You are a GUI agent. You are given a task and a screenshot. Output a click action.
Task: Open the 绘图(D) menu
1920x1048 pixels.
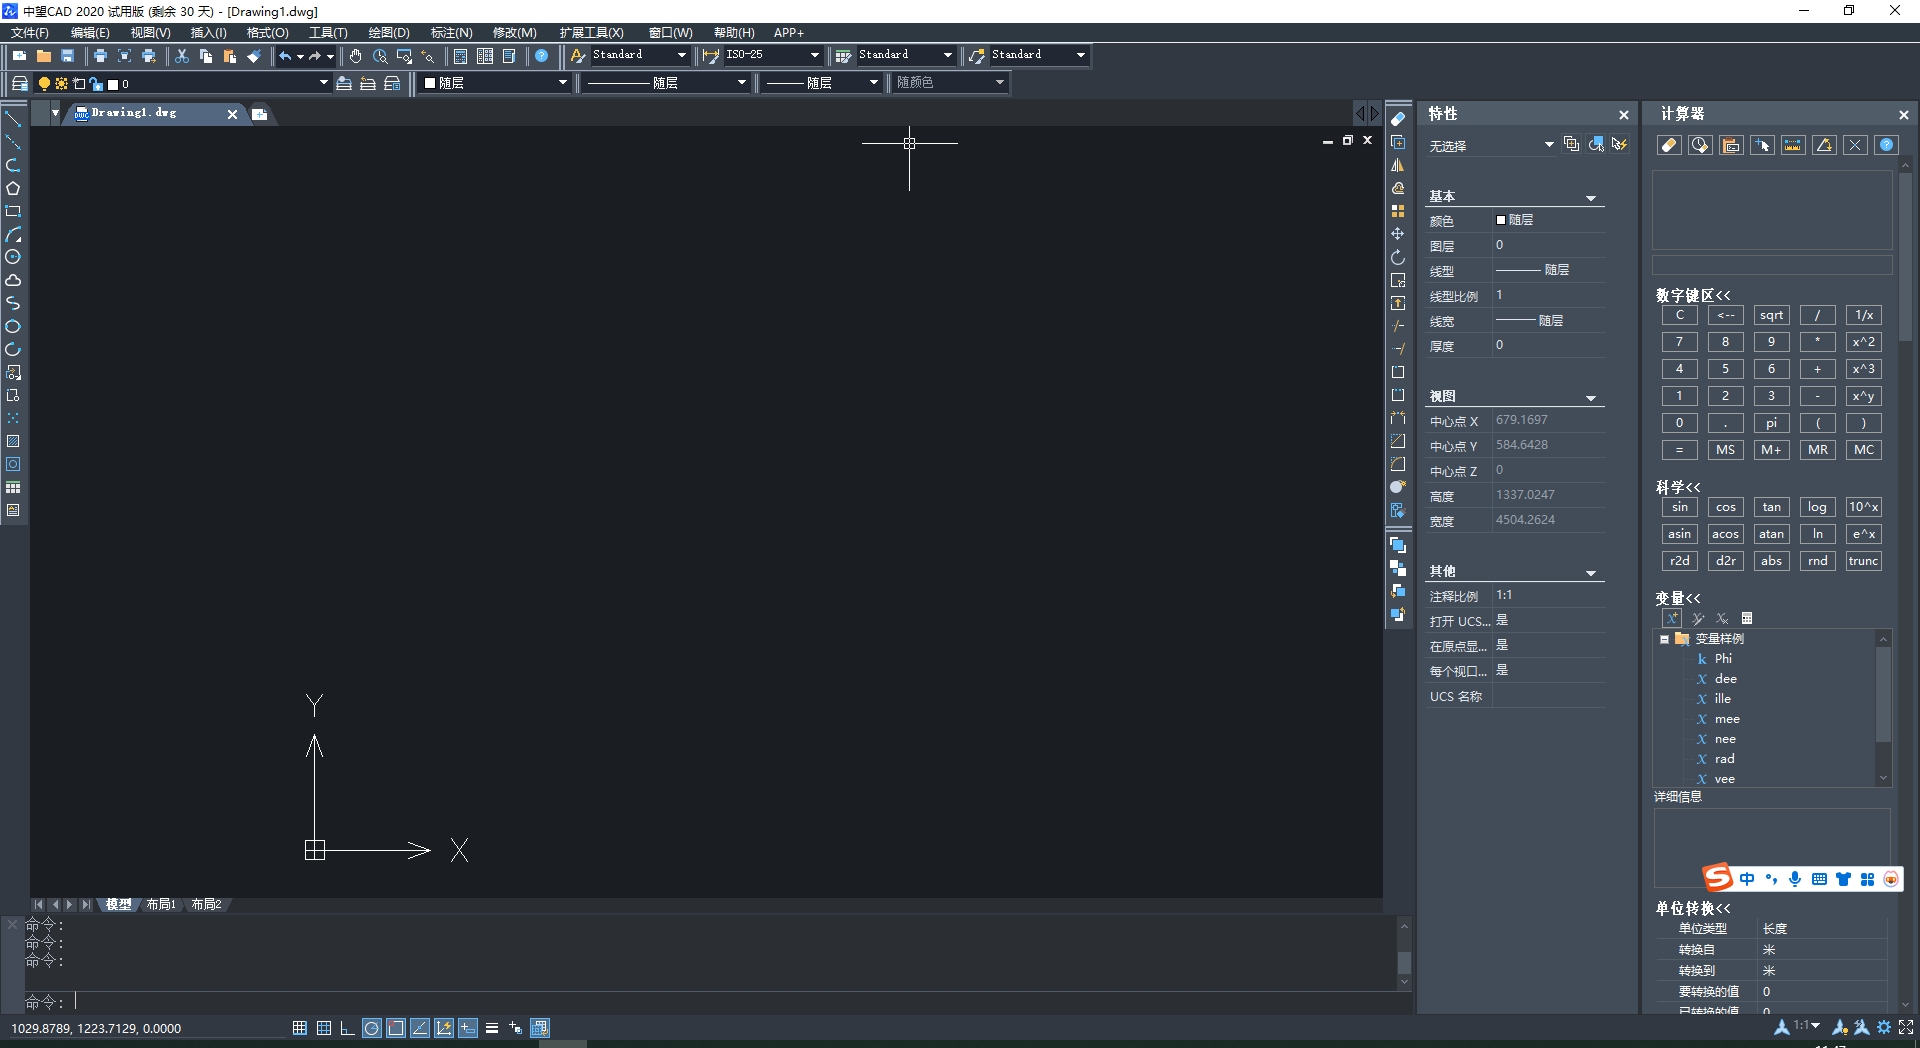388,33
